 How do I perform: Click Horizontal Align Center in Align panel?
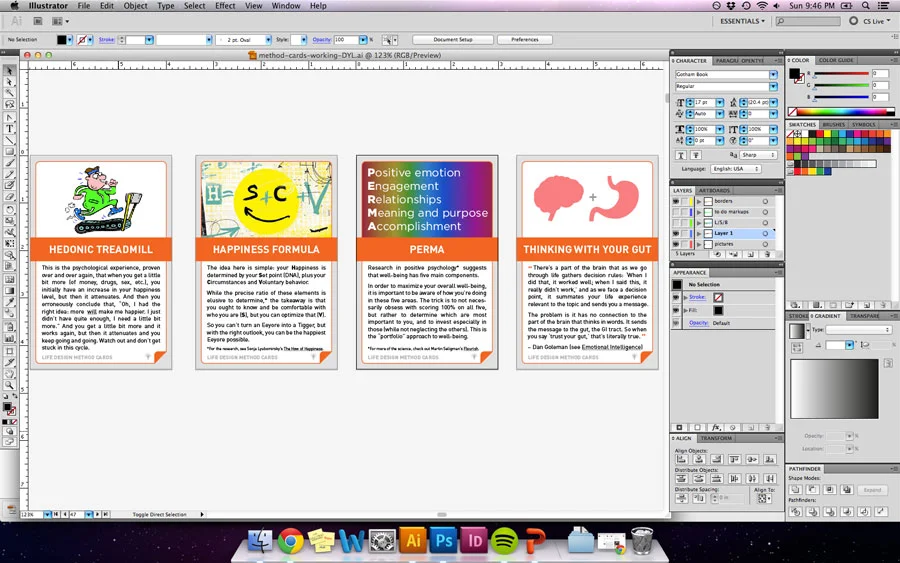coord(699,459)
